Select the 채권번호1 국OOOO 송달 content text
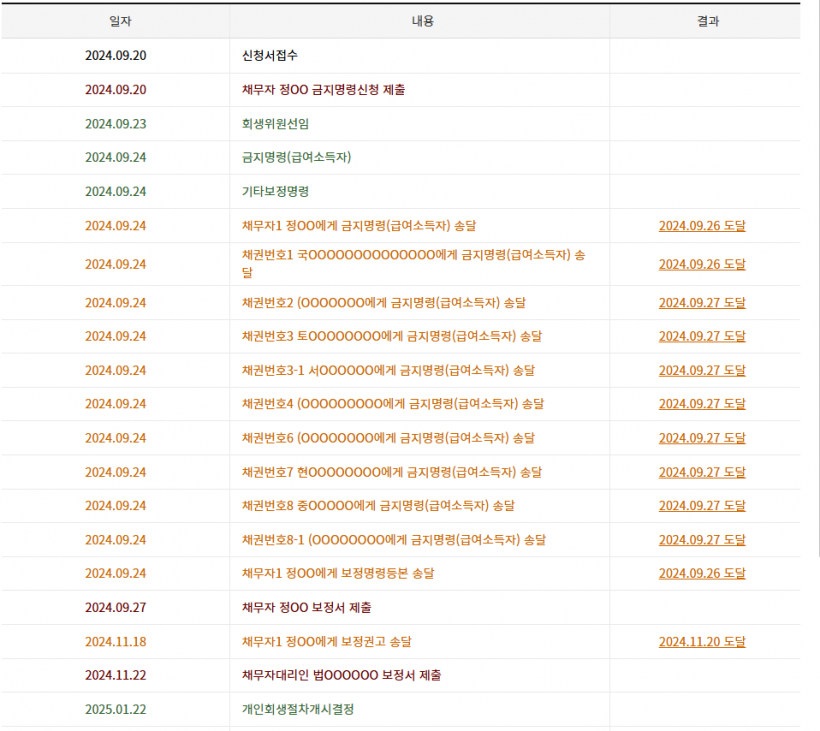The height and width of the screenshot is (731, 820). pos(414,264)
